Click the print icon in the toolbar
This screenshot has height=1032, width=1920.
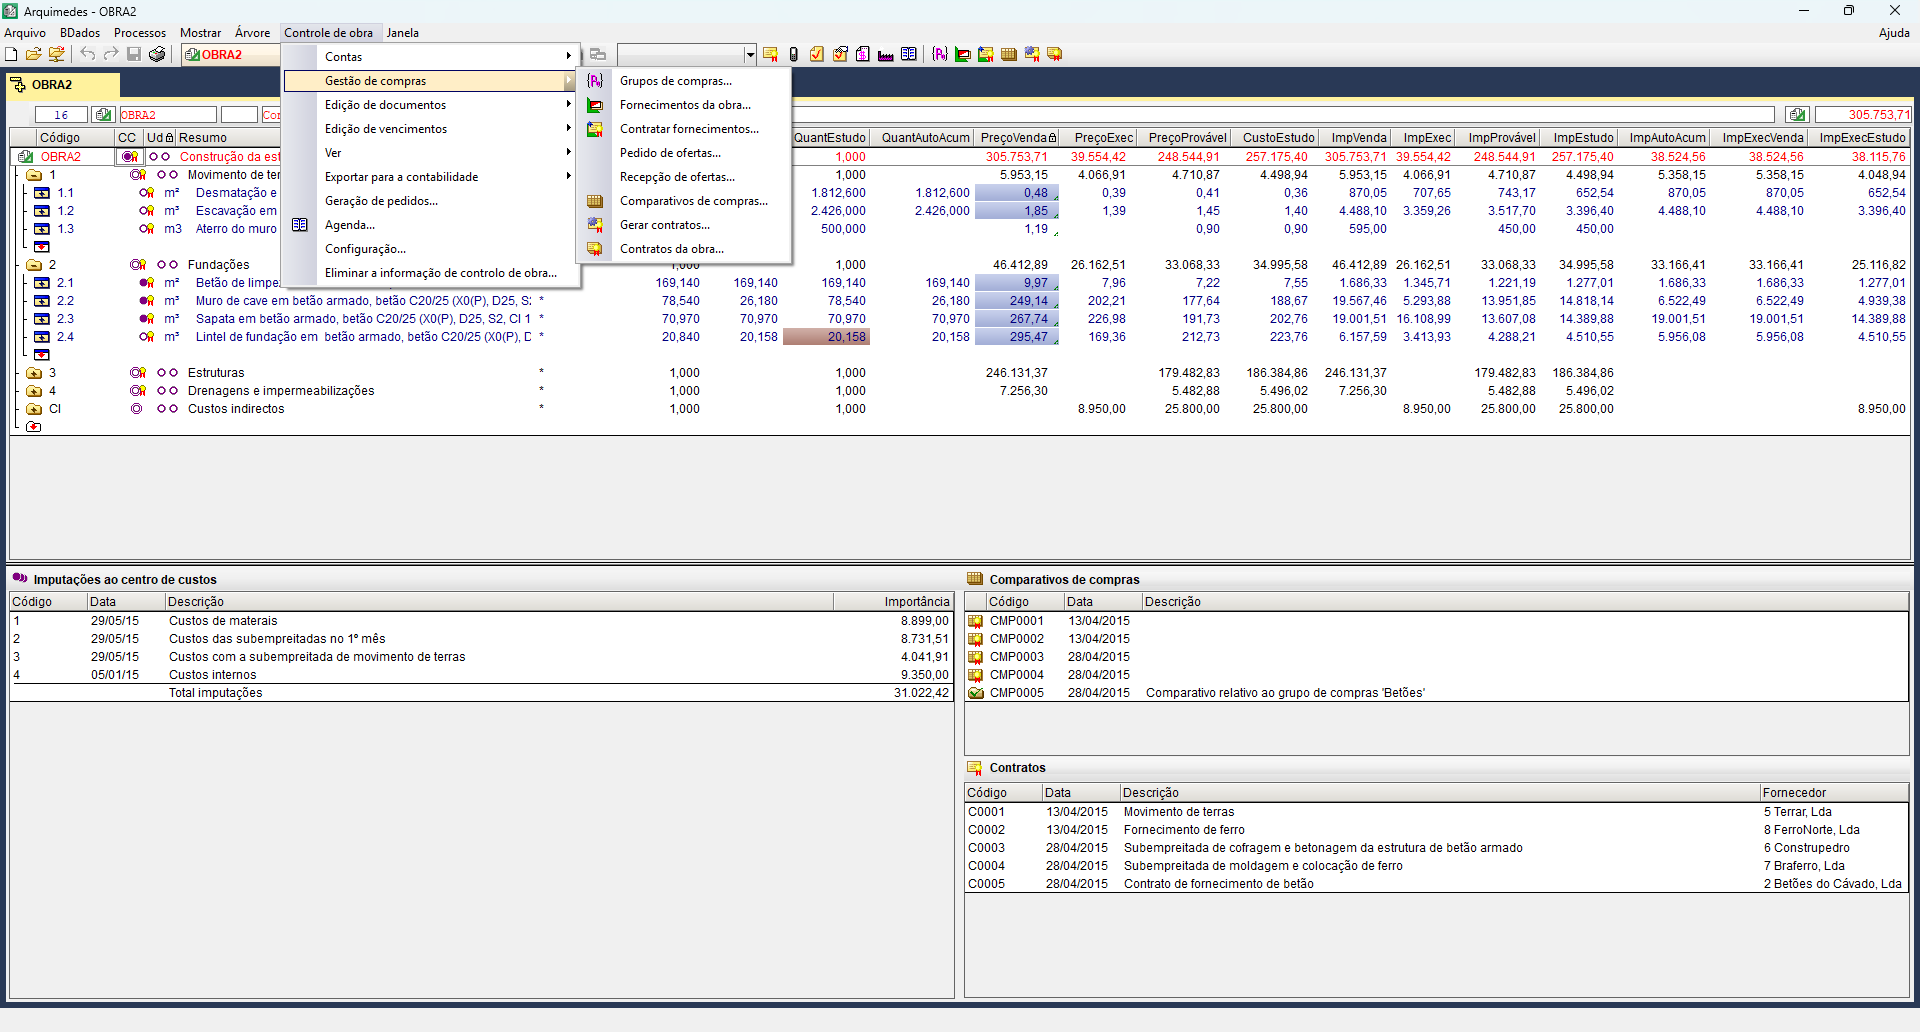[157, 55]
